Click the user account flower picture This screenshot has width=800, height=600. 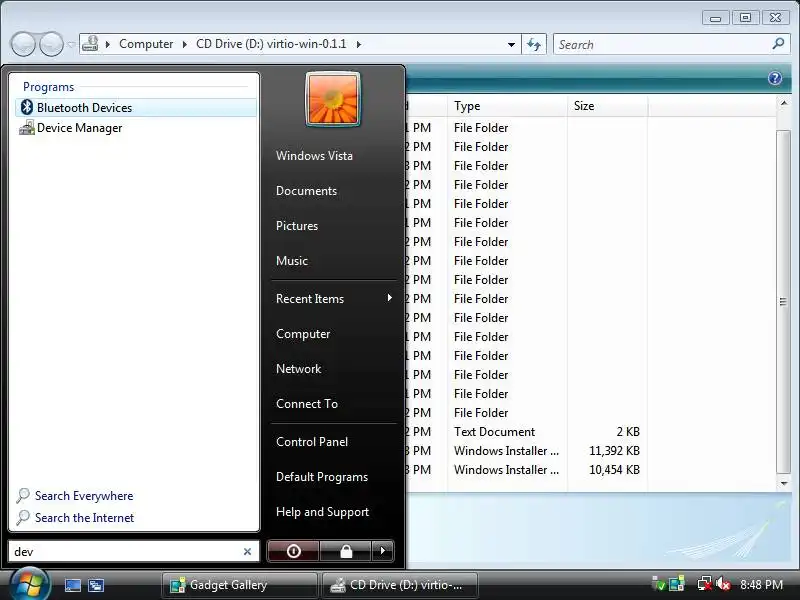[x=333, y=99]
